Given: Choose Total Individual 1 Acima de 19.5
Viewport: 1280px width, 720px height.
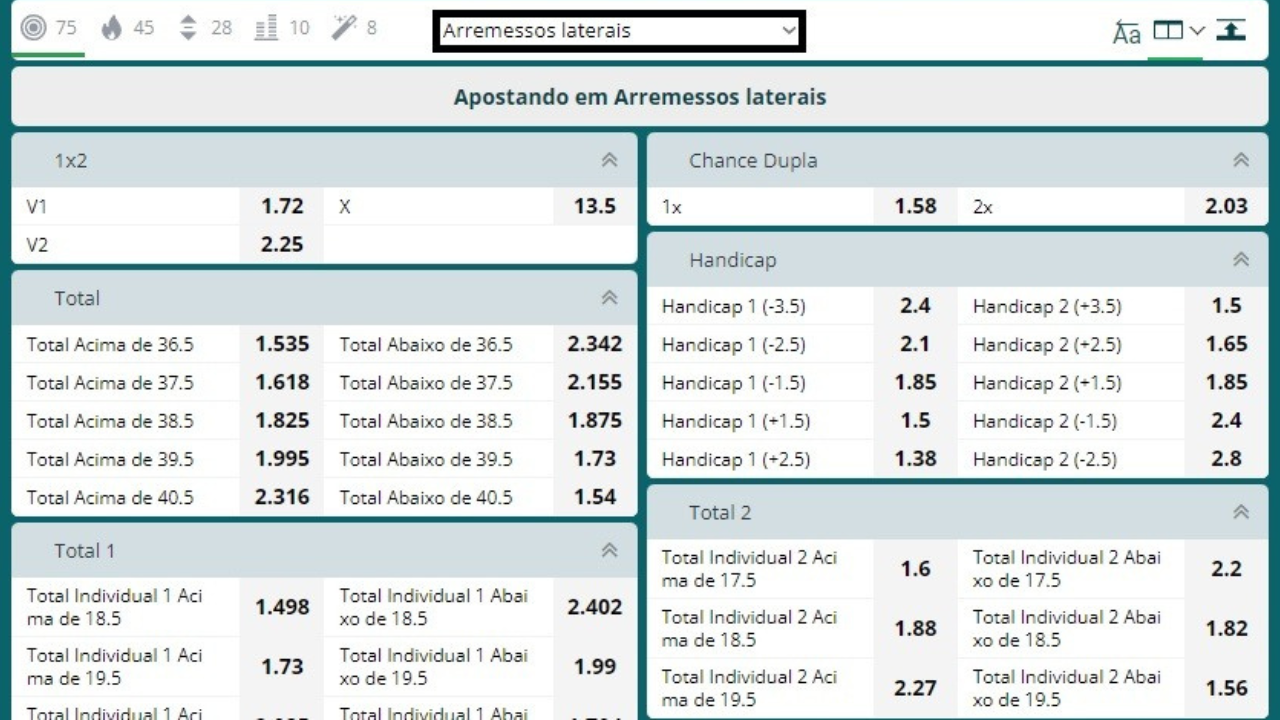Looking at the screenshot, I should point(282,666).
